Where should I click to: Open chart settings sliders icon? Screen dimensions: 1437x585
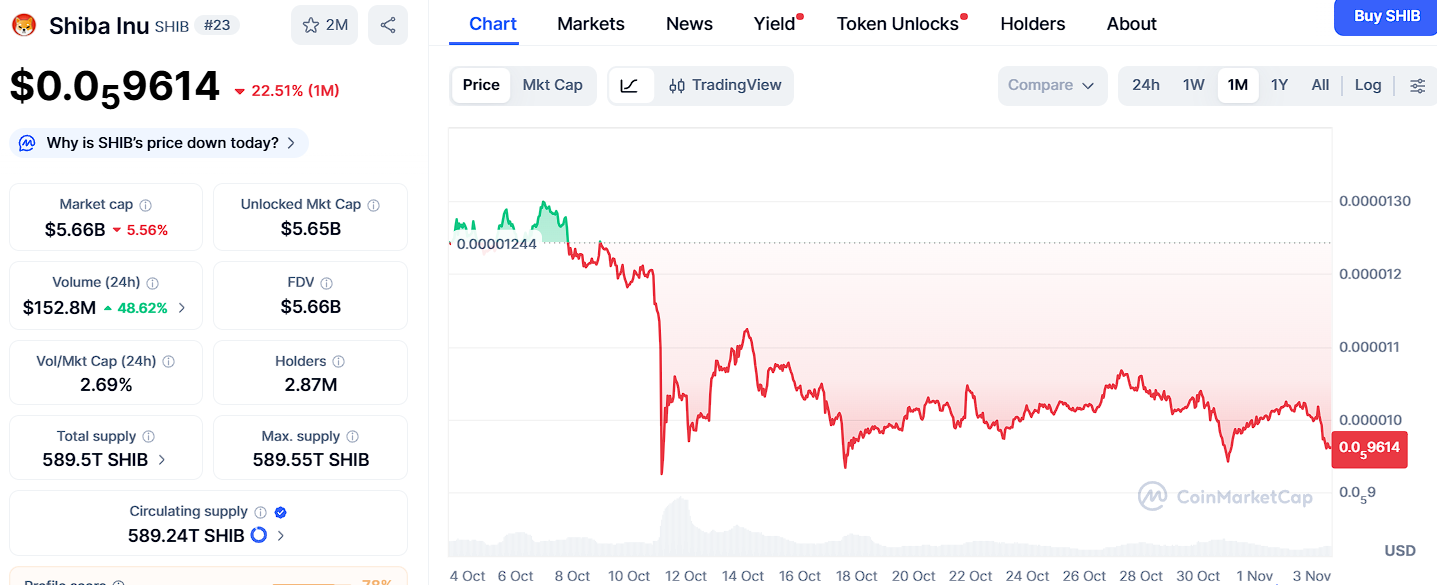[1417, 86]
